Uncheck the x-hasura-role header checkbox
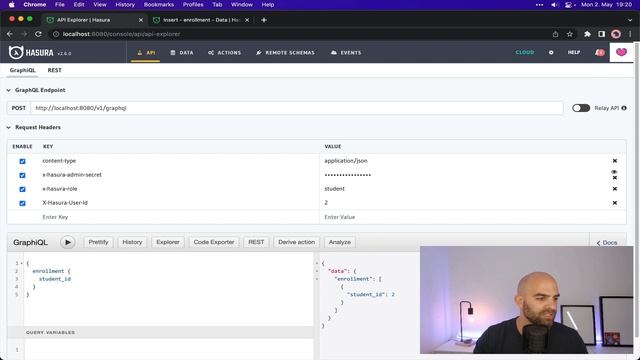 click(22, 189)
